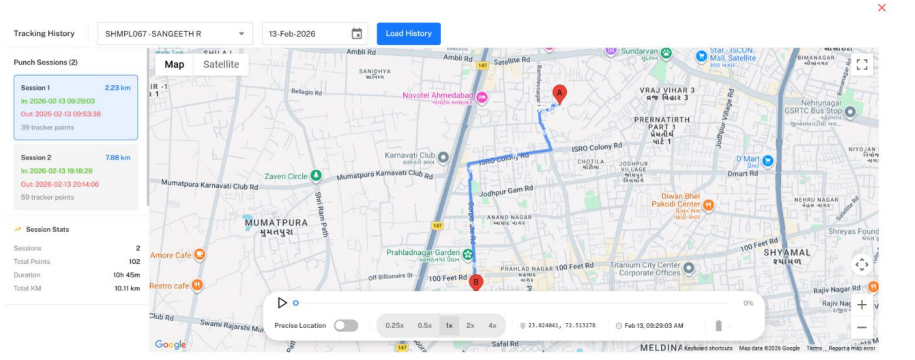Set playback speed to 1x
Screen dimensions: 915x360
pos(449,326)
